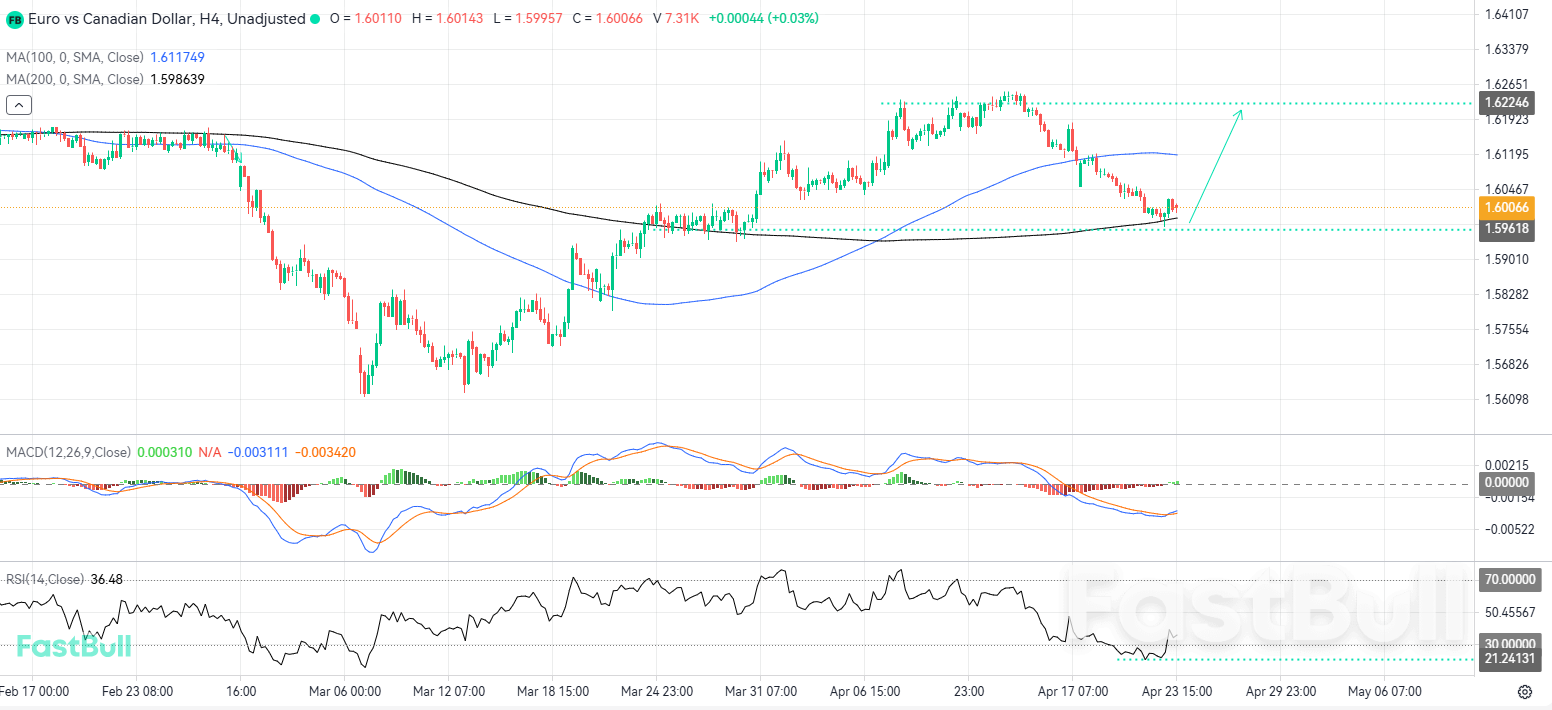Click the MACD(12,26,9,Close) indicator label

click(68, 452)
